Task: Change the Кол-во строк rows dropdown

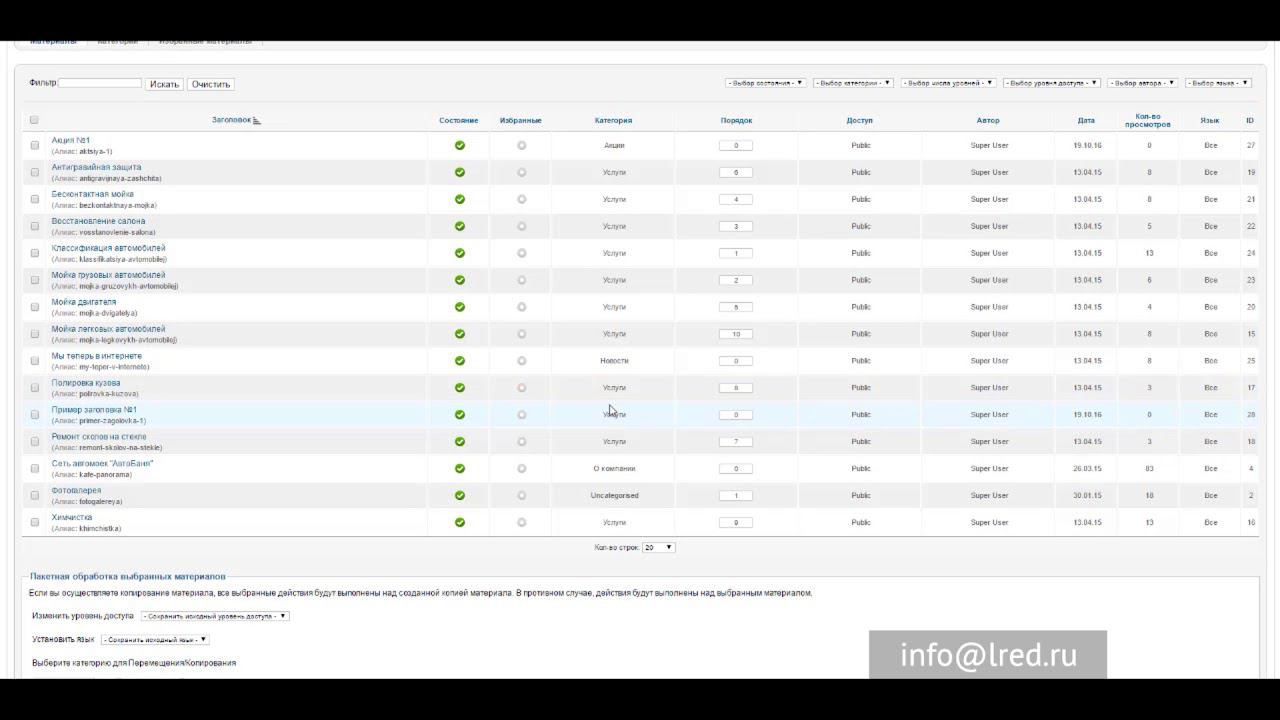Action: pyautogui.click(x=659, y=547)
